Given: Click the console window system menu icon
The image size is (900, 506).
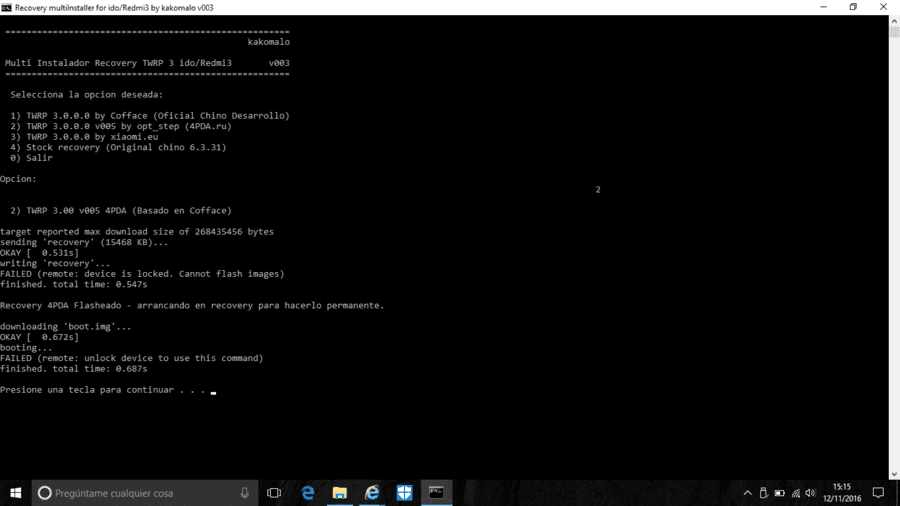Looking at the screenshot, I should tap(6, 7).
